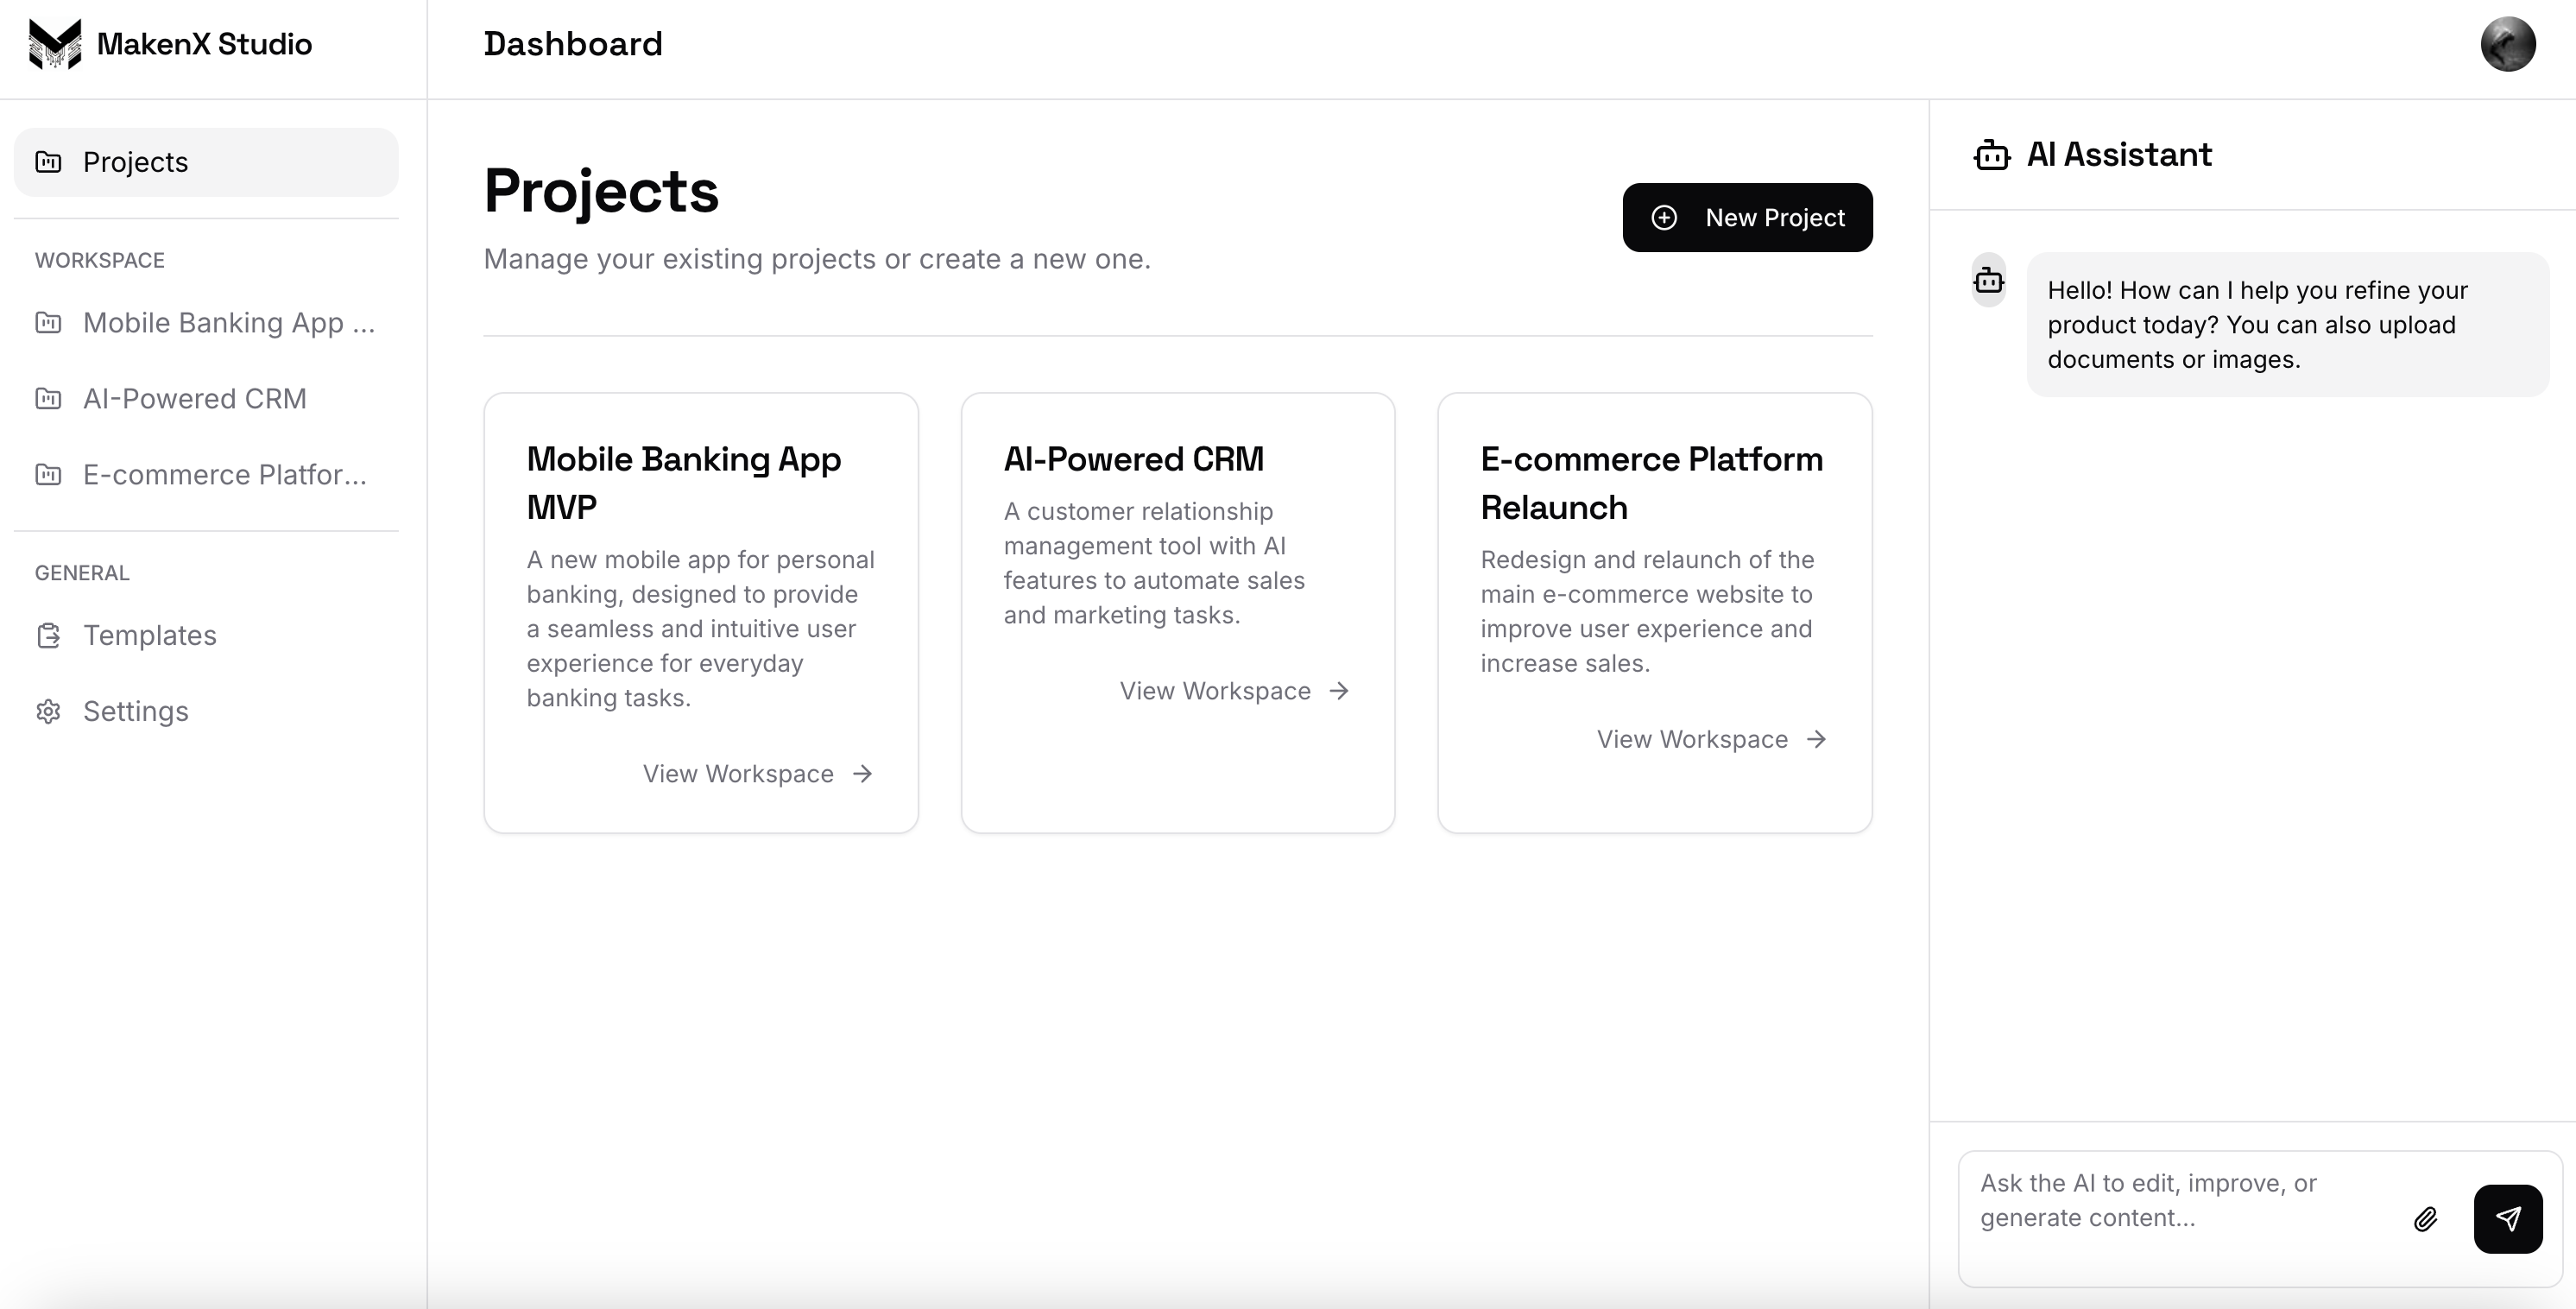Click the AI-Powered CRM card title
This screenshot has width=2576, height=1309.
click(x=1133, y=459)
